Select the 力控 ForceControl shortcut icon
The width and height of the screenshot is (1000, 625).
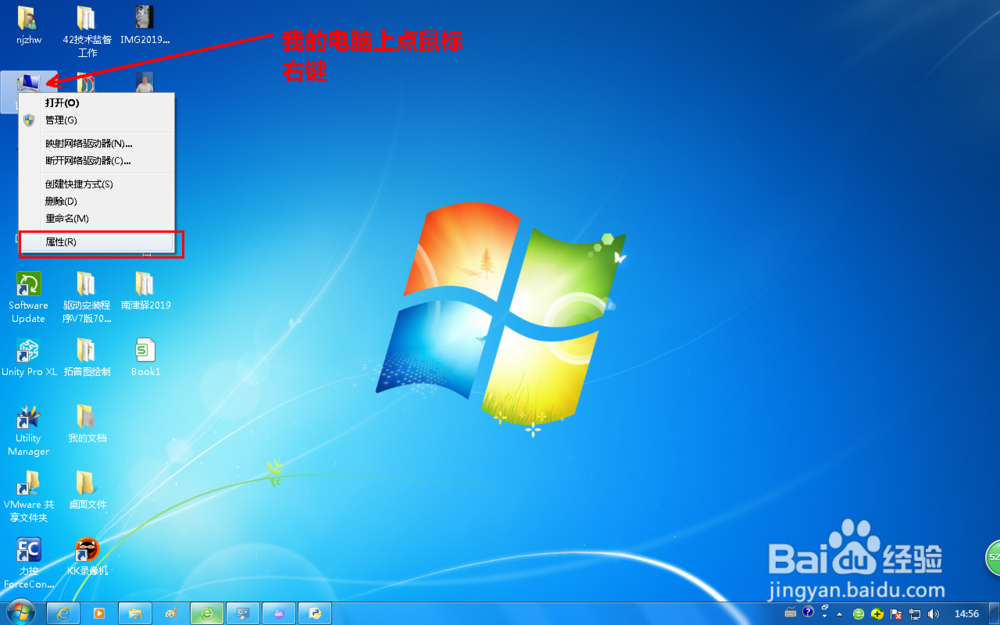point(29,562)
